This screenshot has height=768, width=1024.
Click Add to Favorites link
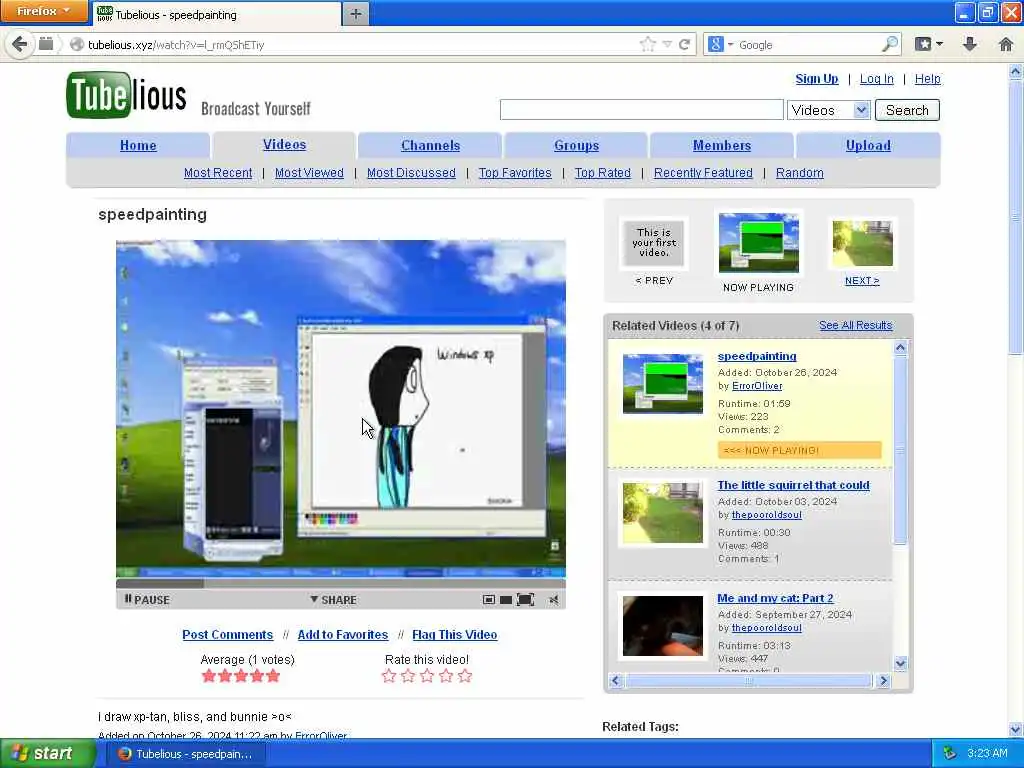point(342,634)
